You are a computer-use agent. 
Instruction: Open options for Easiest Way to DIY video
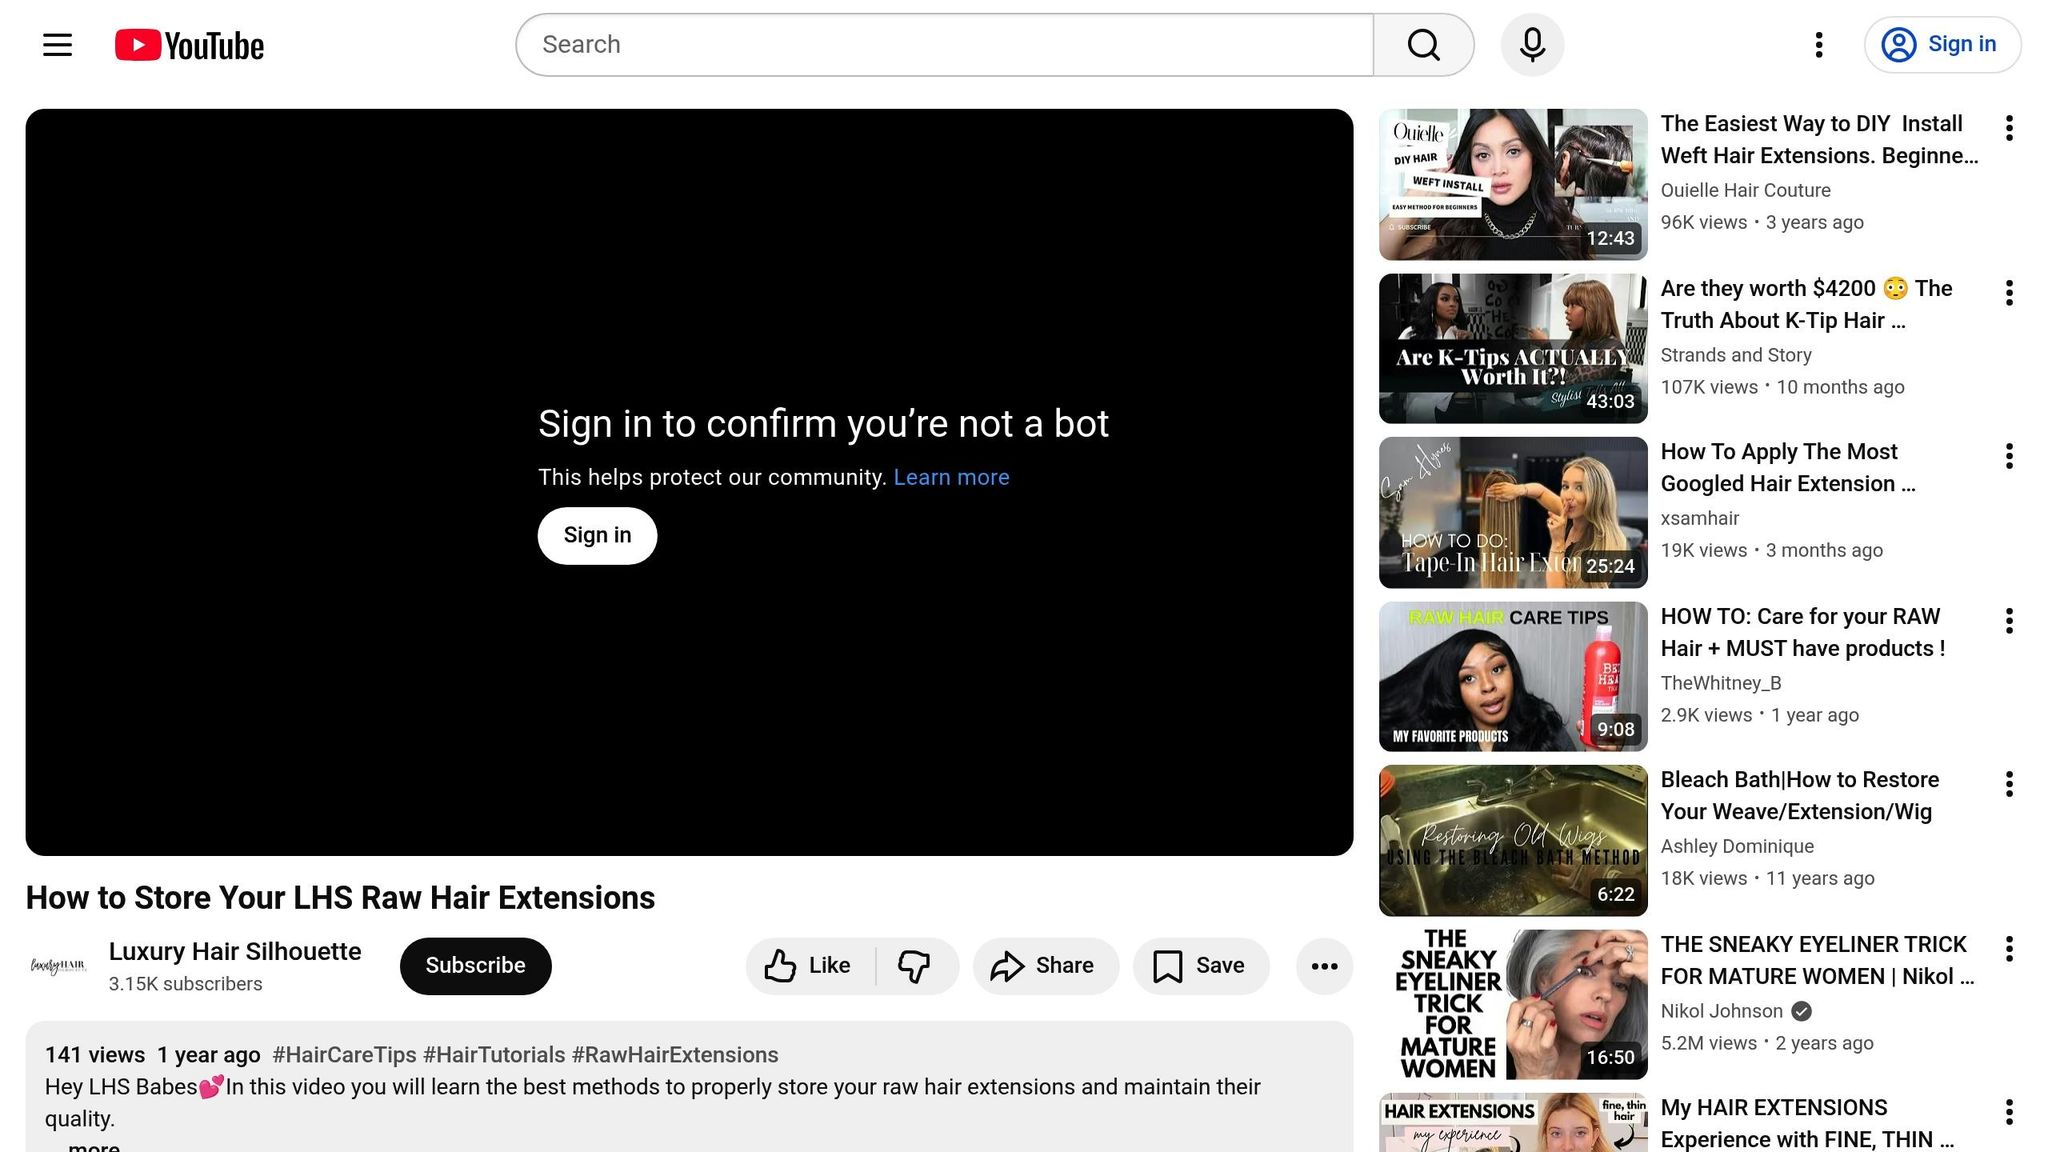click(2009, 128)
